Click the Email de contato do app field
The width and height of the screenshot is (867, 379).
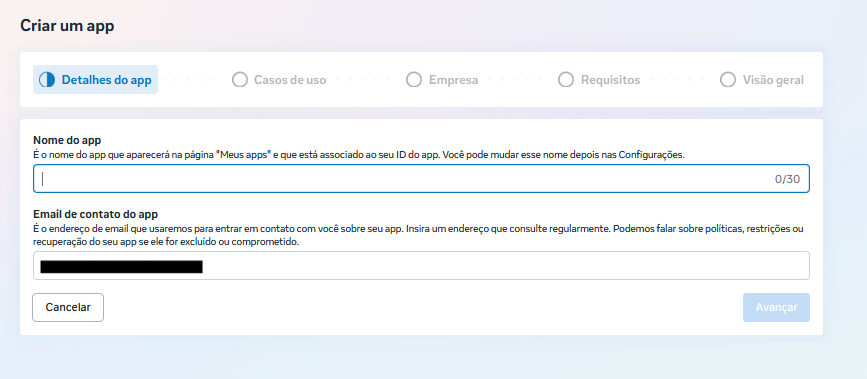pos(421,266)
